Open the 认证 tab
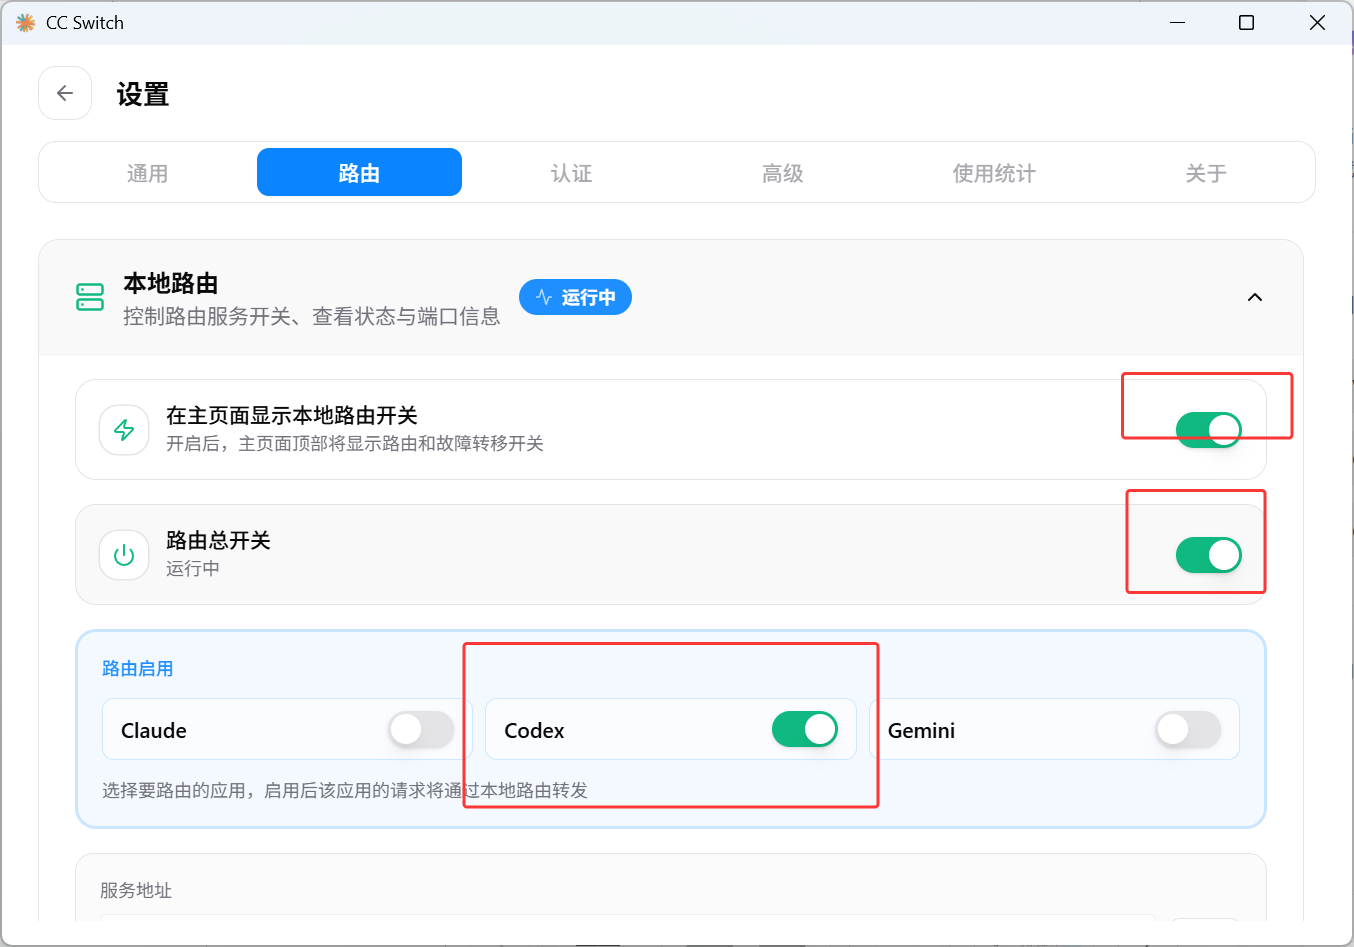Screen dimensions: 1354x947 click(x=571, y=173)
